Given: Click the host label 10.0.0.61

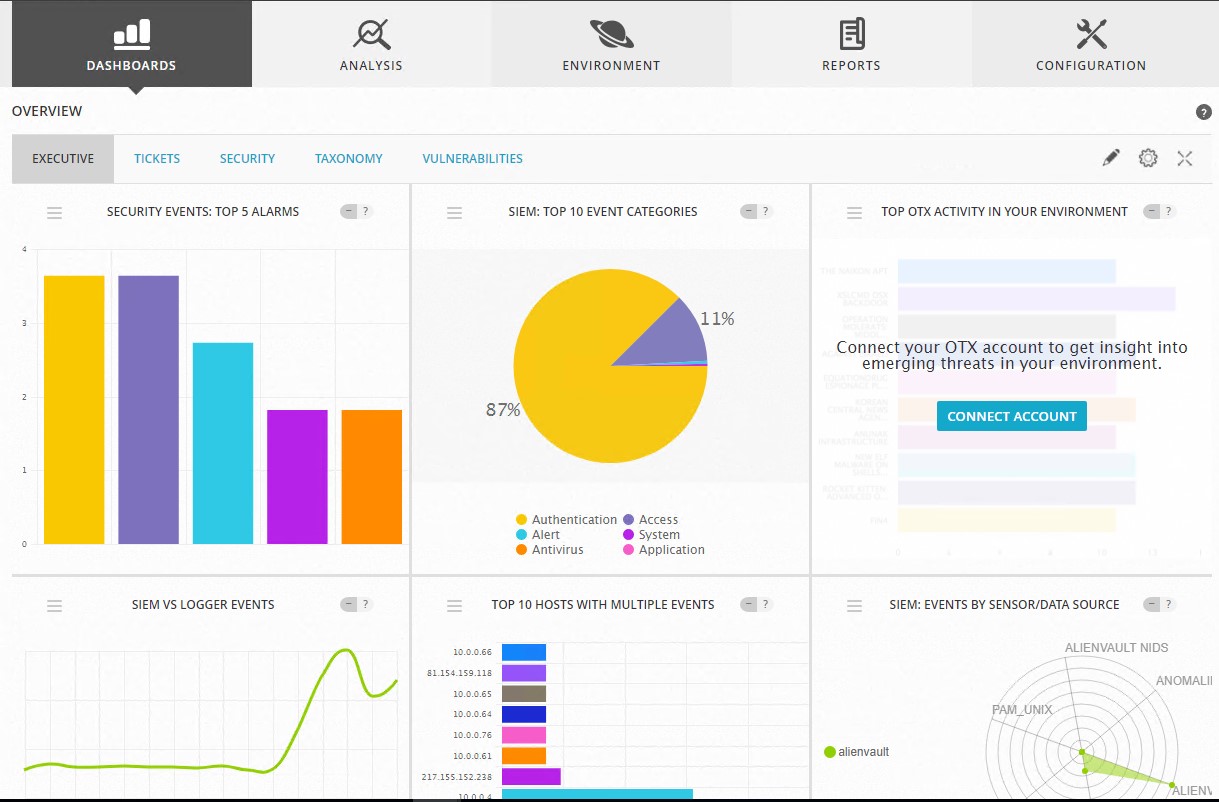Looking at the screenshot, I should [x=472, y=757].
